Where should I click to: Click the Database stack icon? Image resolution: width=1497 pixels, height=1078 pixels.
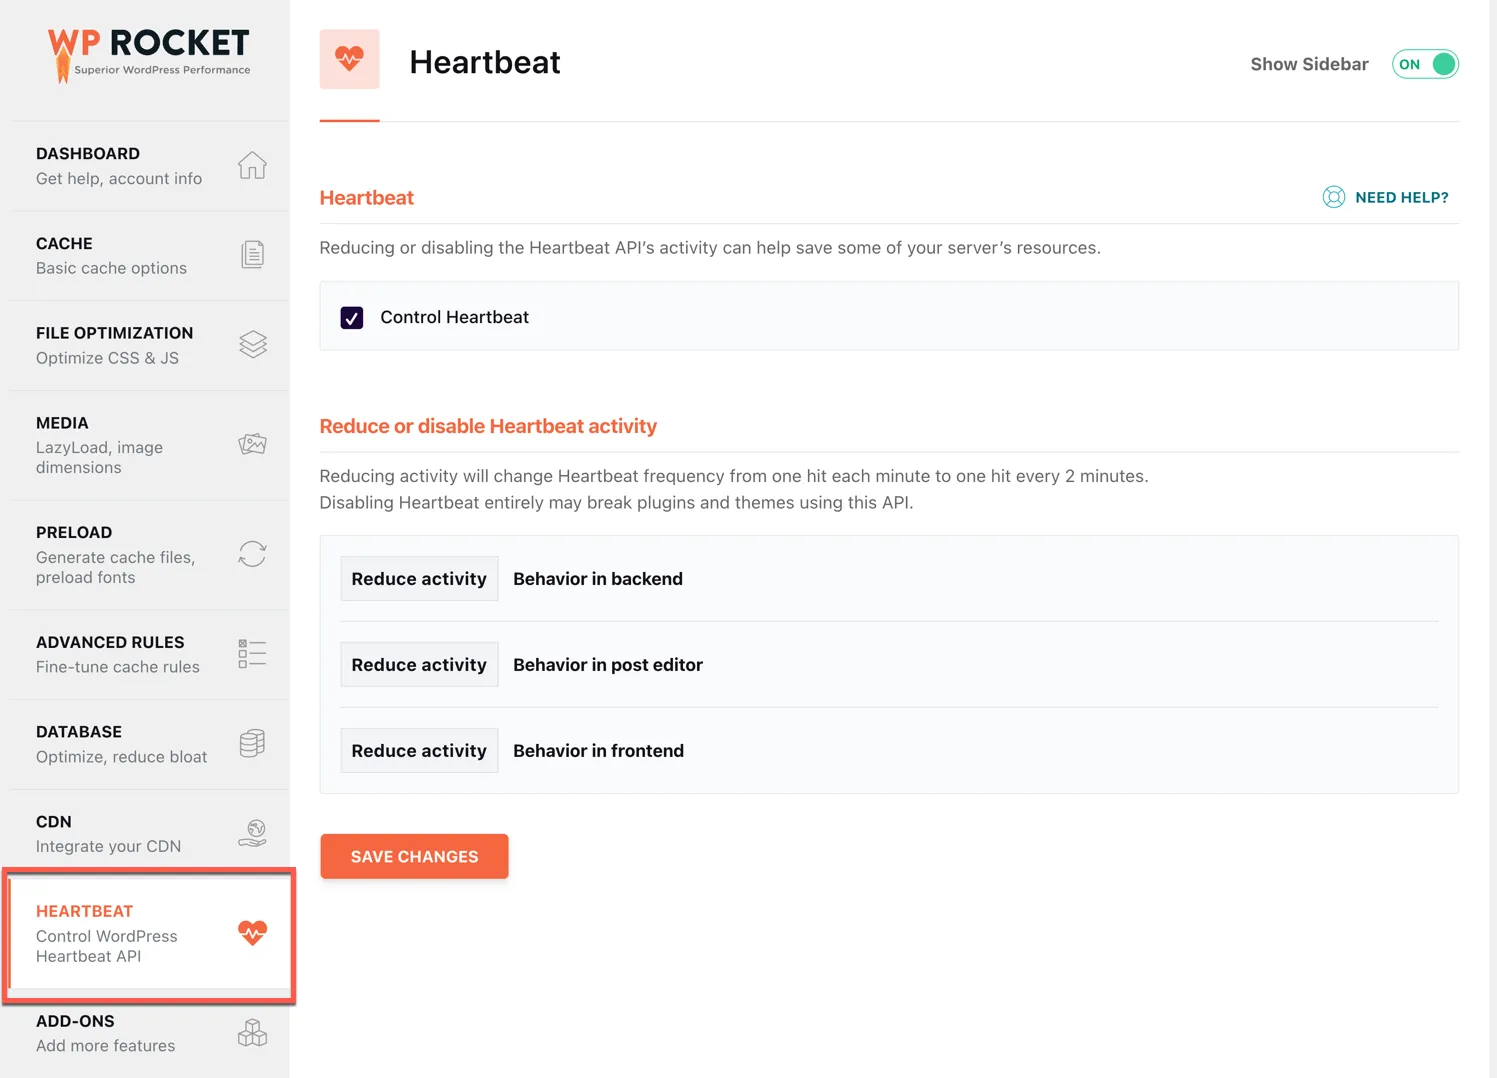click(252, 743)
